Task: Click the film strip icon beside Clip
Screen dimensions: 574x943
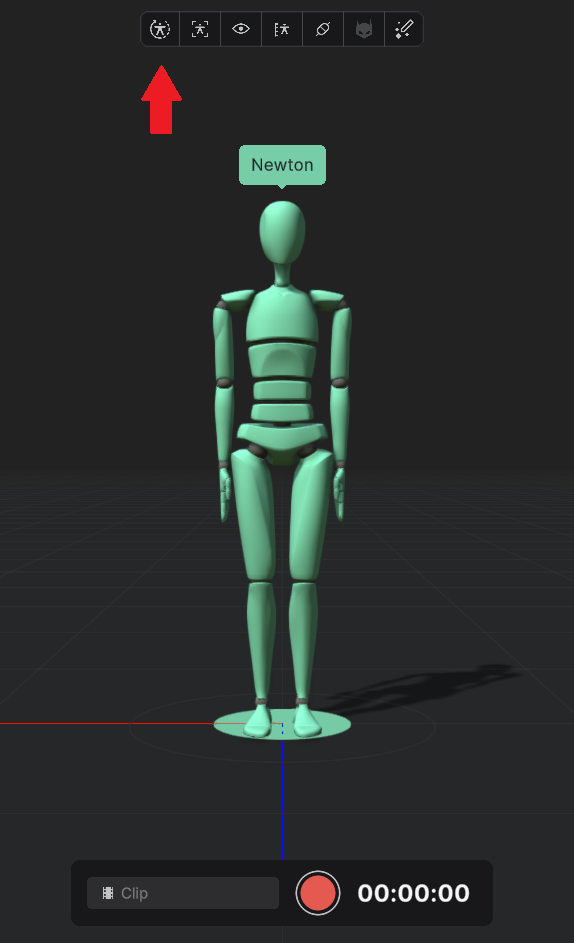Action: (108, 893)
